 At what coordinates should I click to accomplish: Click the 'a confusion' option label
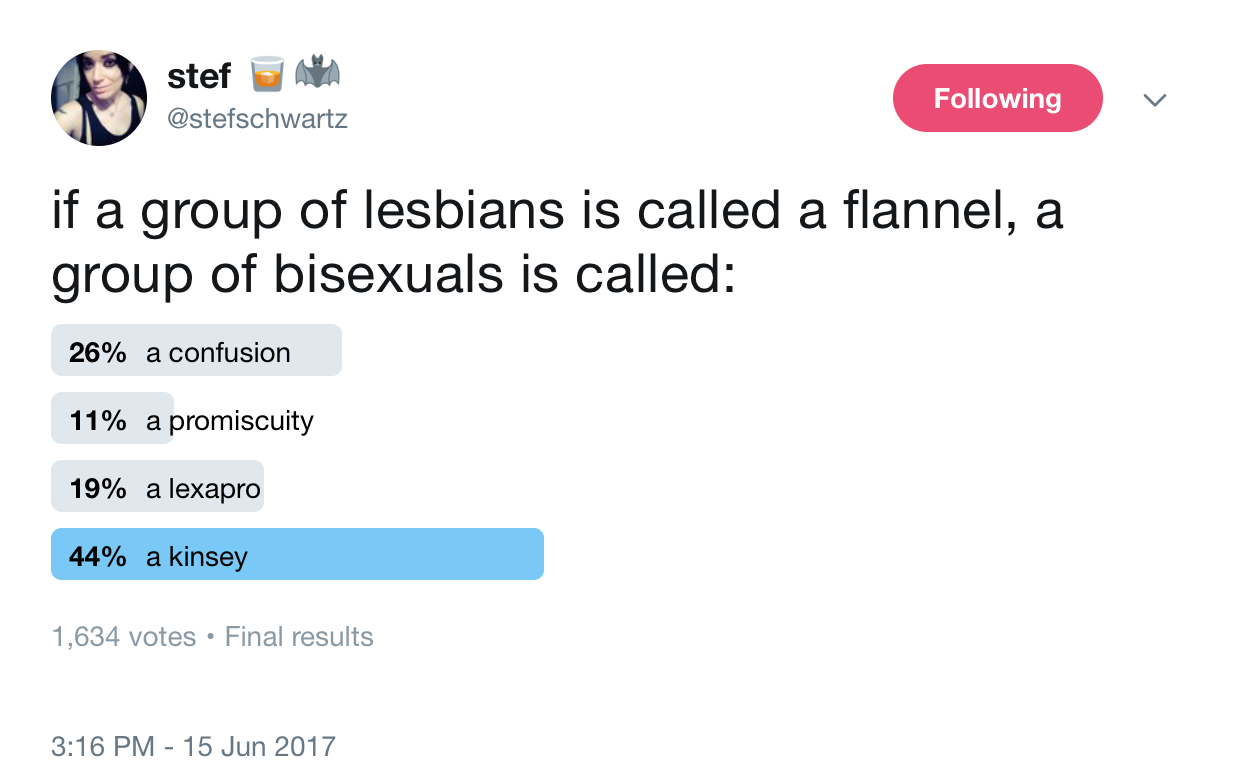tap(218, 352)
